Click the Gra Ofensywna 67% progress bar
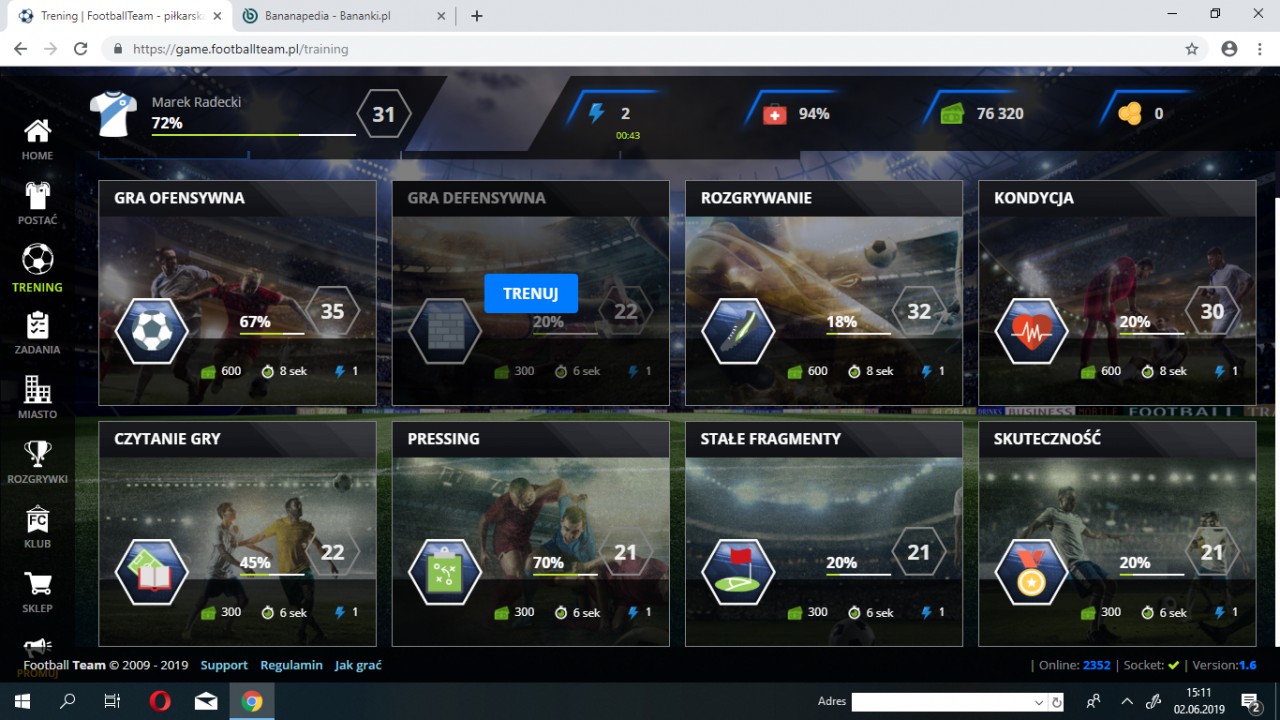 pos(271,333)
